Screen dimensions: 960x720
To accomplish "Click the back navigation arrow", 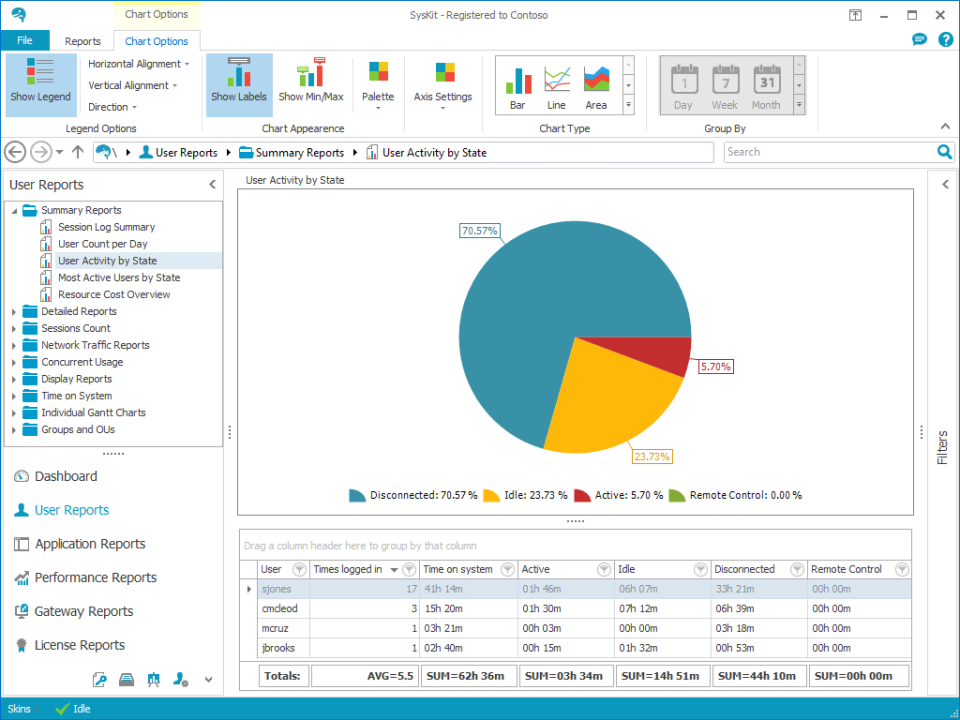I will pyautogui.click(x=15, y=152).
